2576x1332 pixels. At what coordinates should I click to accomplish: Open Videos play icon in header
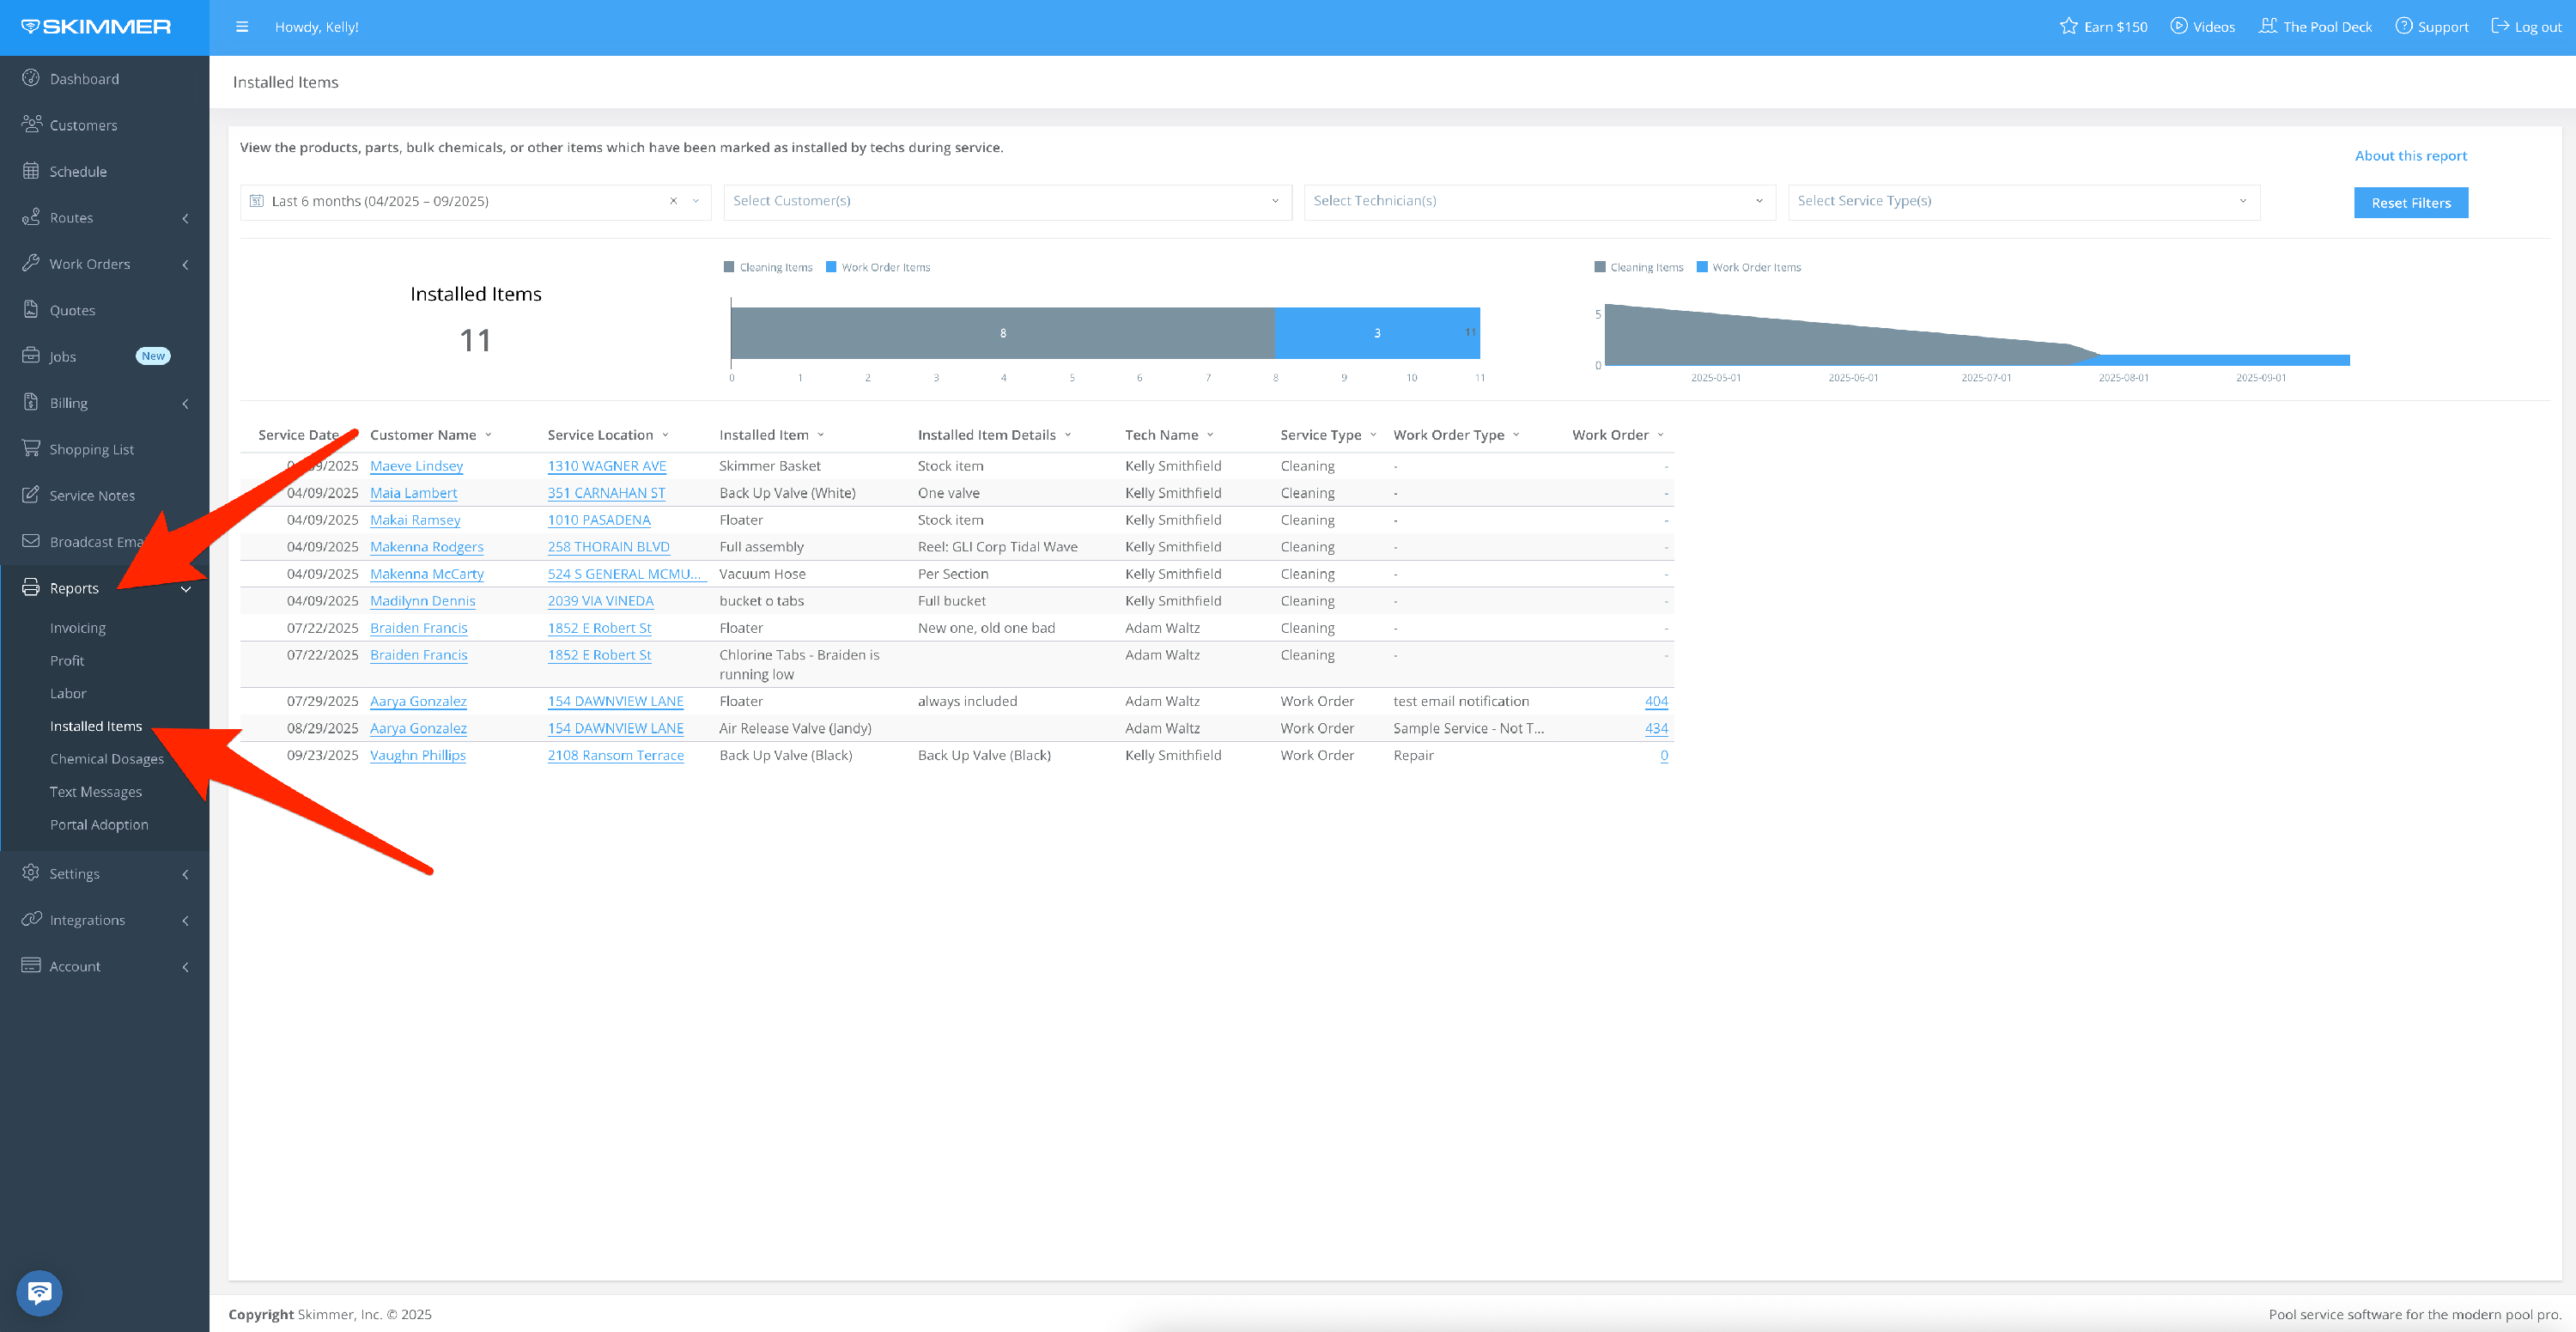[2178, 26]
